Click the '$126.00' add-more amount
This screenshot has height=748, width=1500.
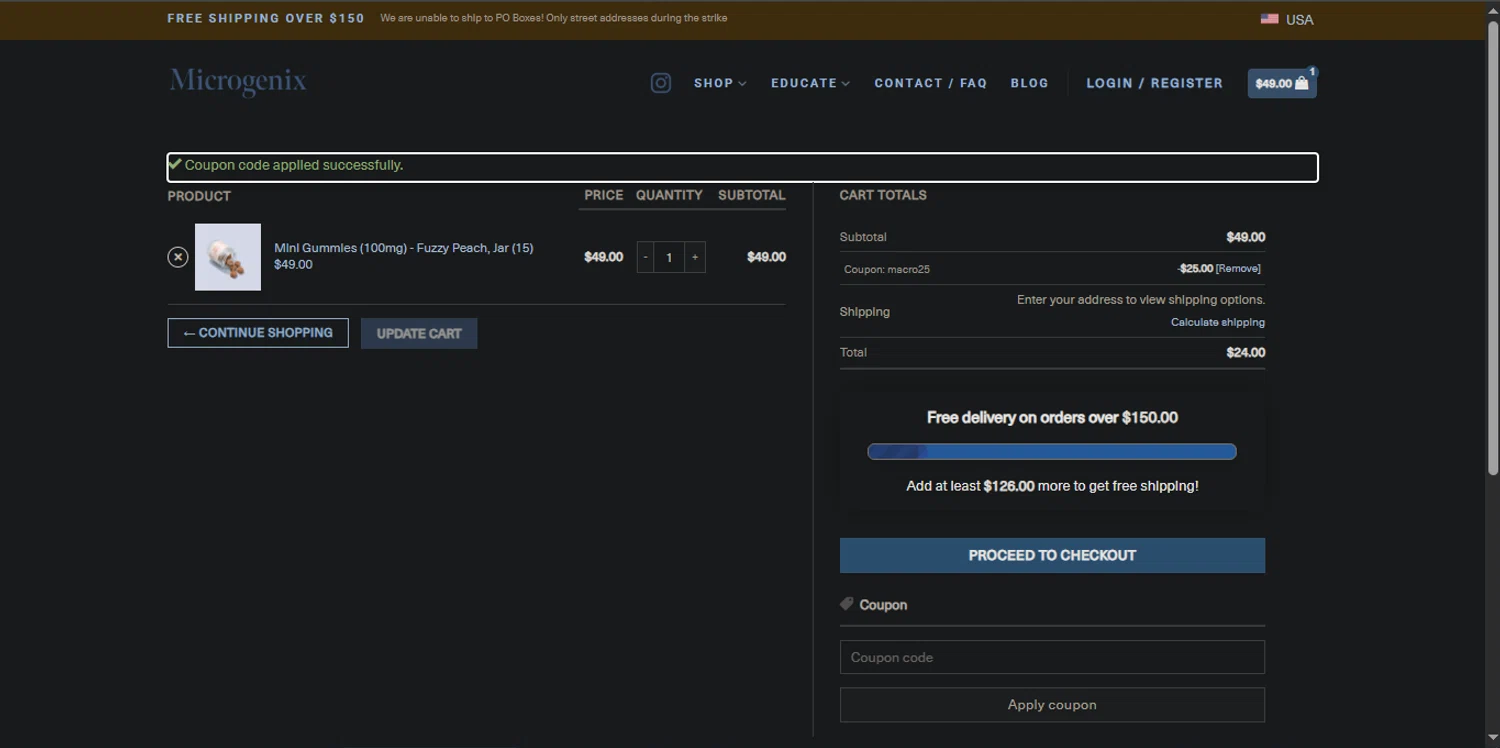tap(1009, 486)
